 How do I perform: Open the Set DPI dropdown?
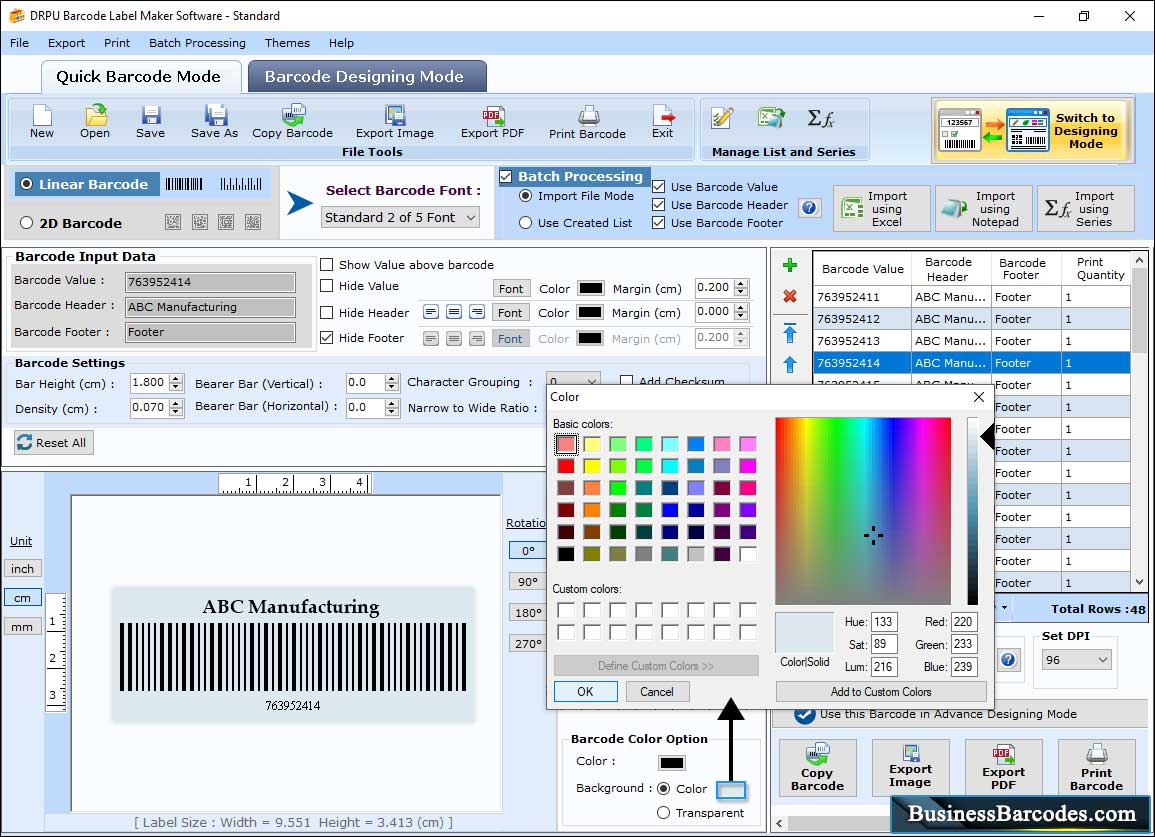click(x=1077, y=660)
